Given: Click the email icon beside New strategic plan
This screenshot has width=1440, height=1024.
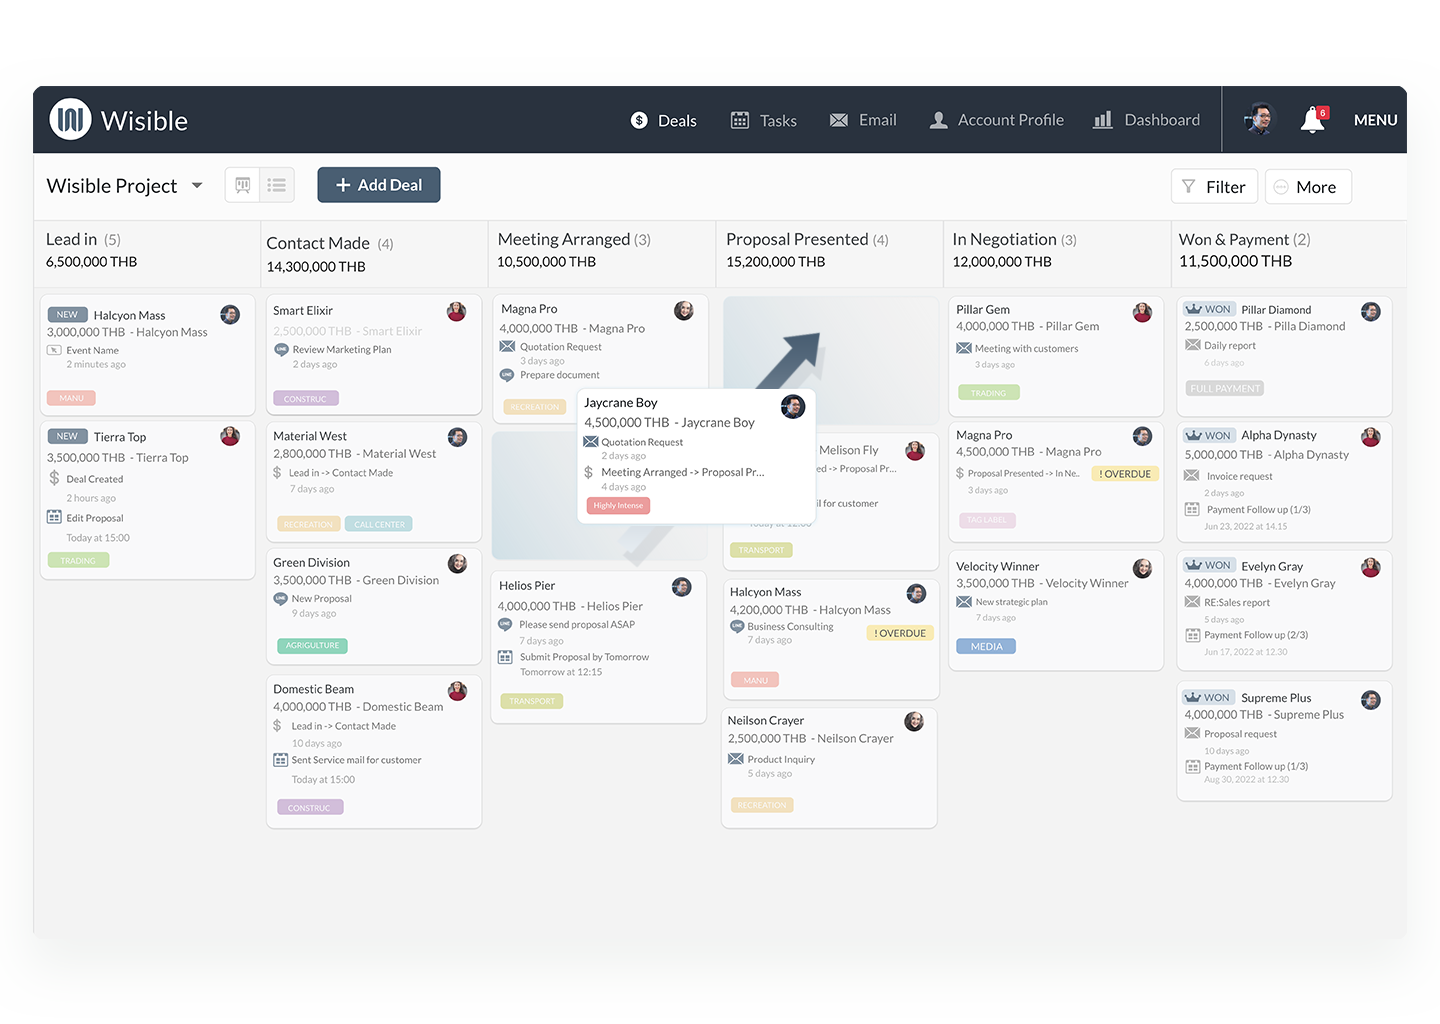Looking at the screenshot, I should [964, 602].
